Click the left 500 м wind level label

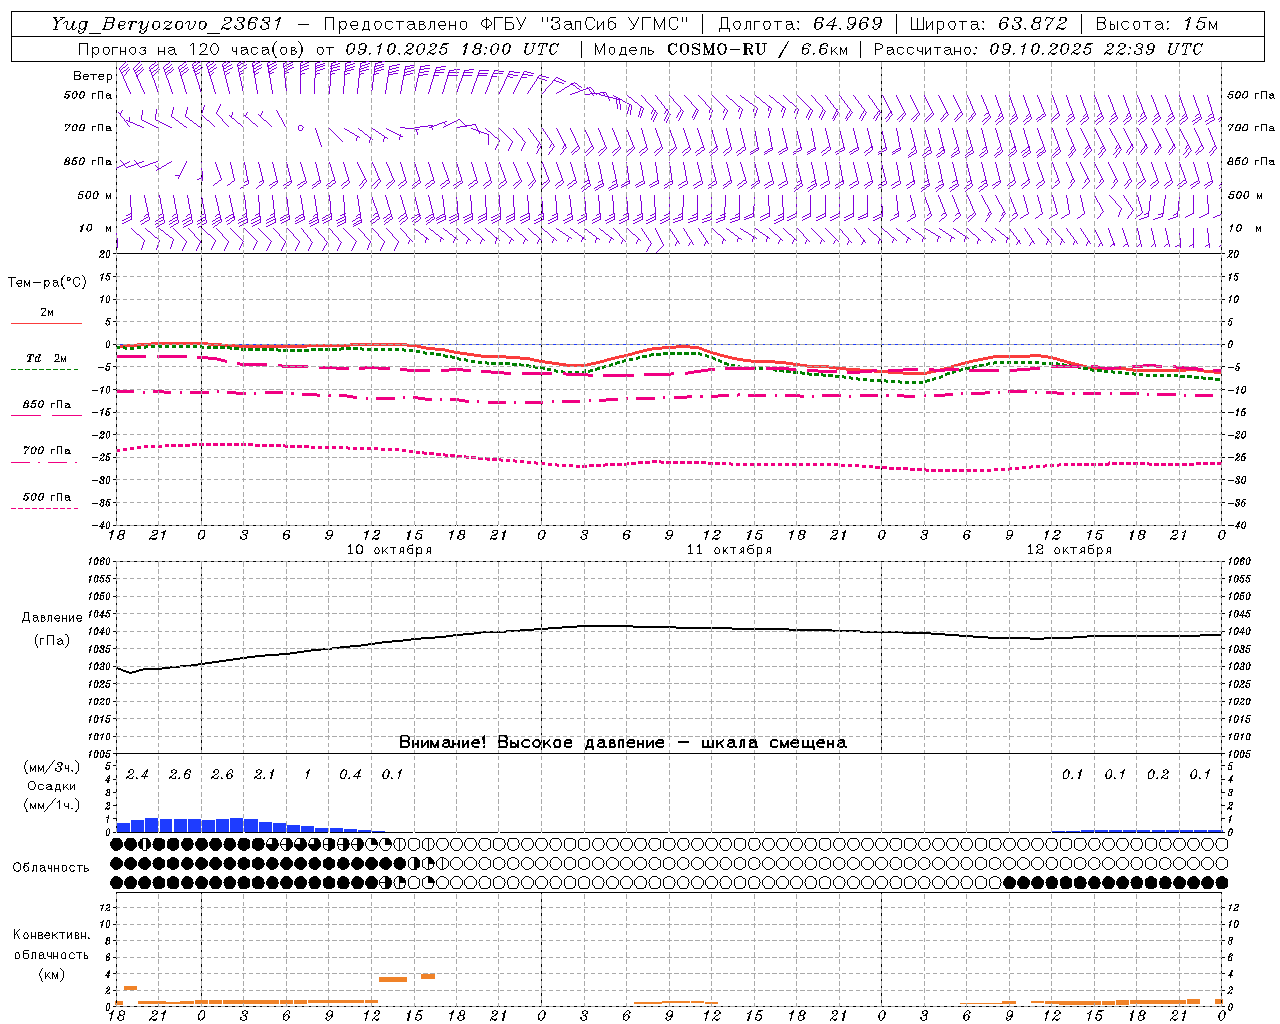point(95,195)
